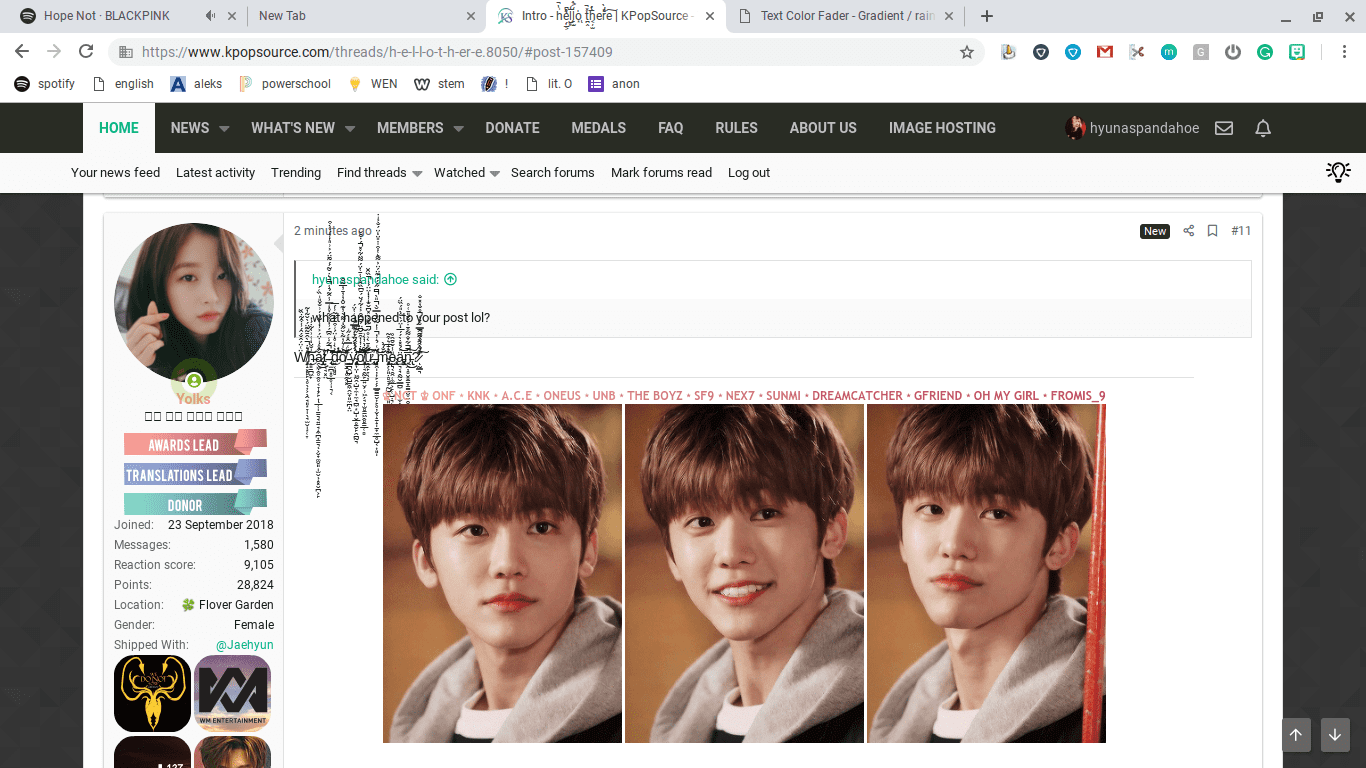The height and width of the screenshot is (768, 1366).
Task: Open the lit. O bookmark
Action: click(549, 84)
